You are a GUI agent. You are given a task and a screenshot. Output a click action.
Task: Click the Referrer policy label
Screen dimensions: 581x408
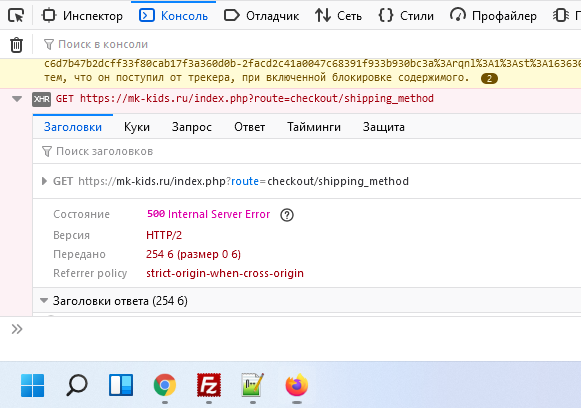[90, 273]
